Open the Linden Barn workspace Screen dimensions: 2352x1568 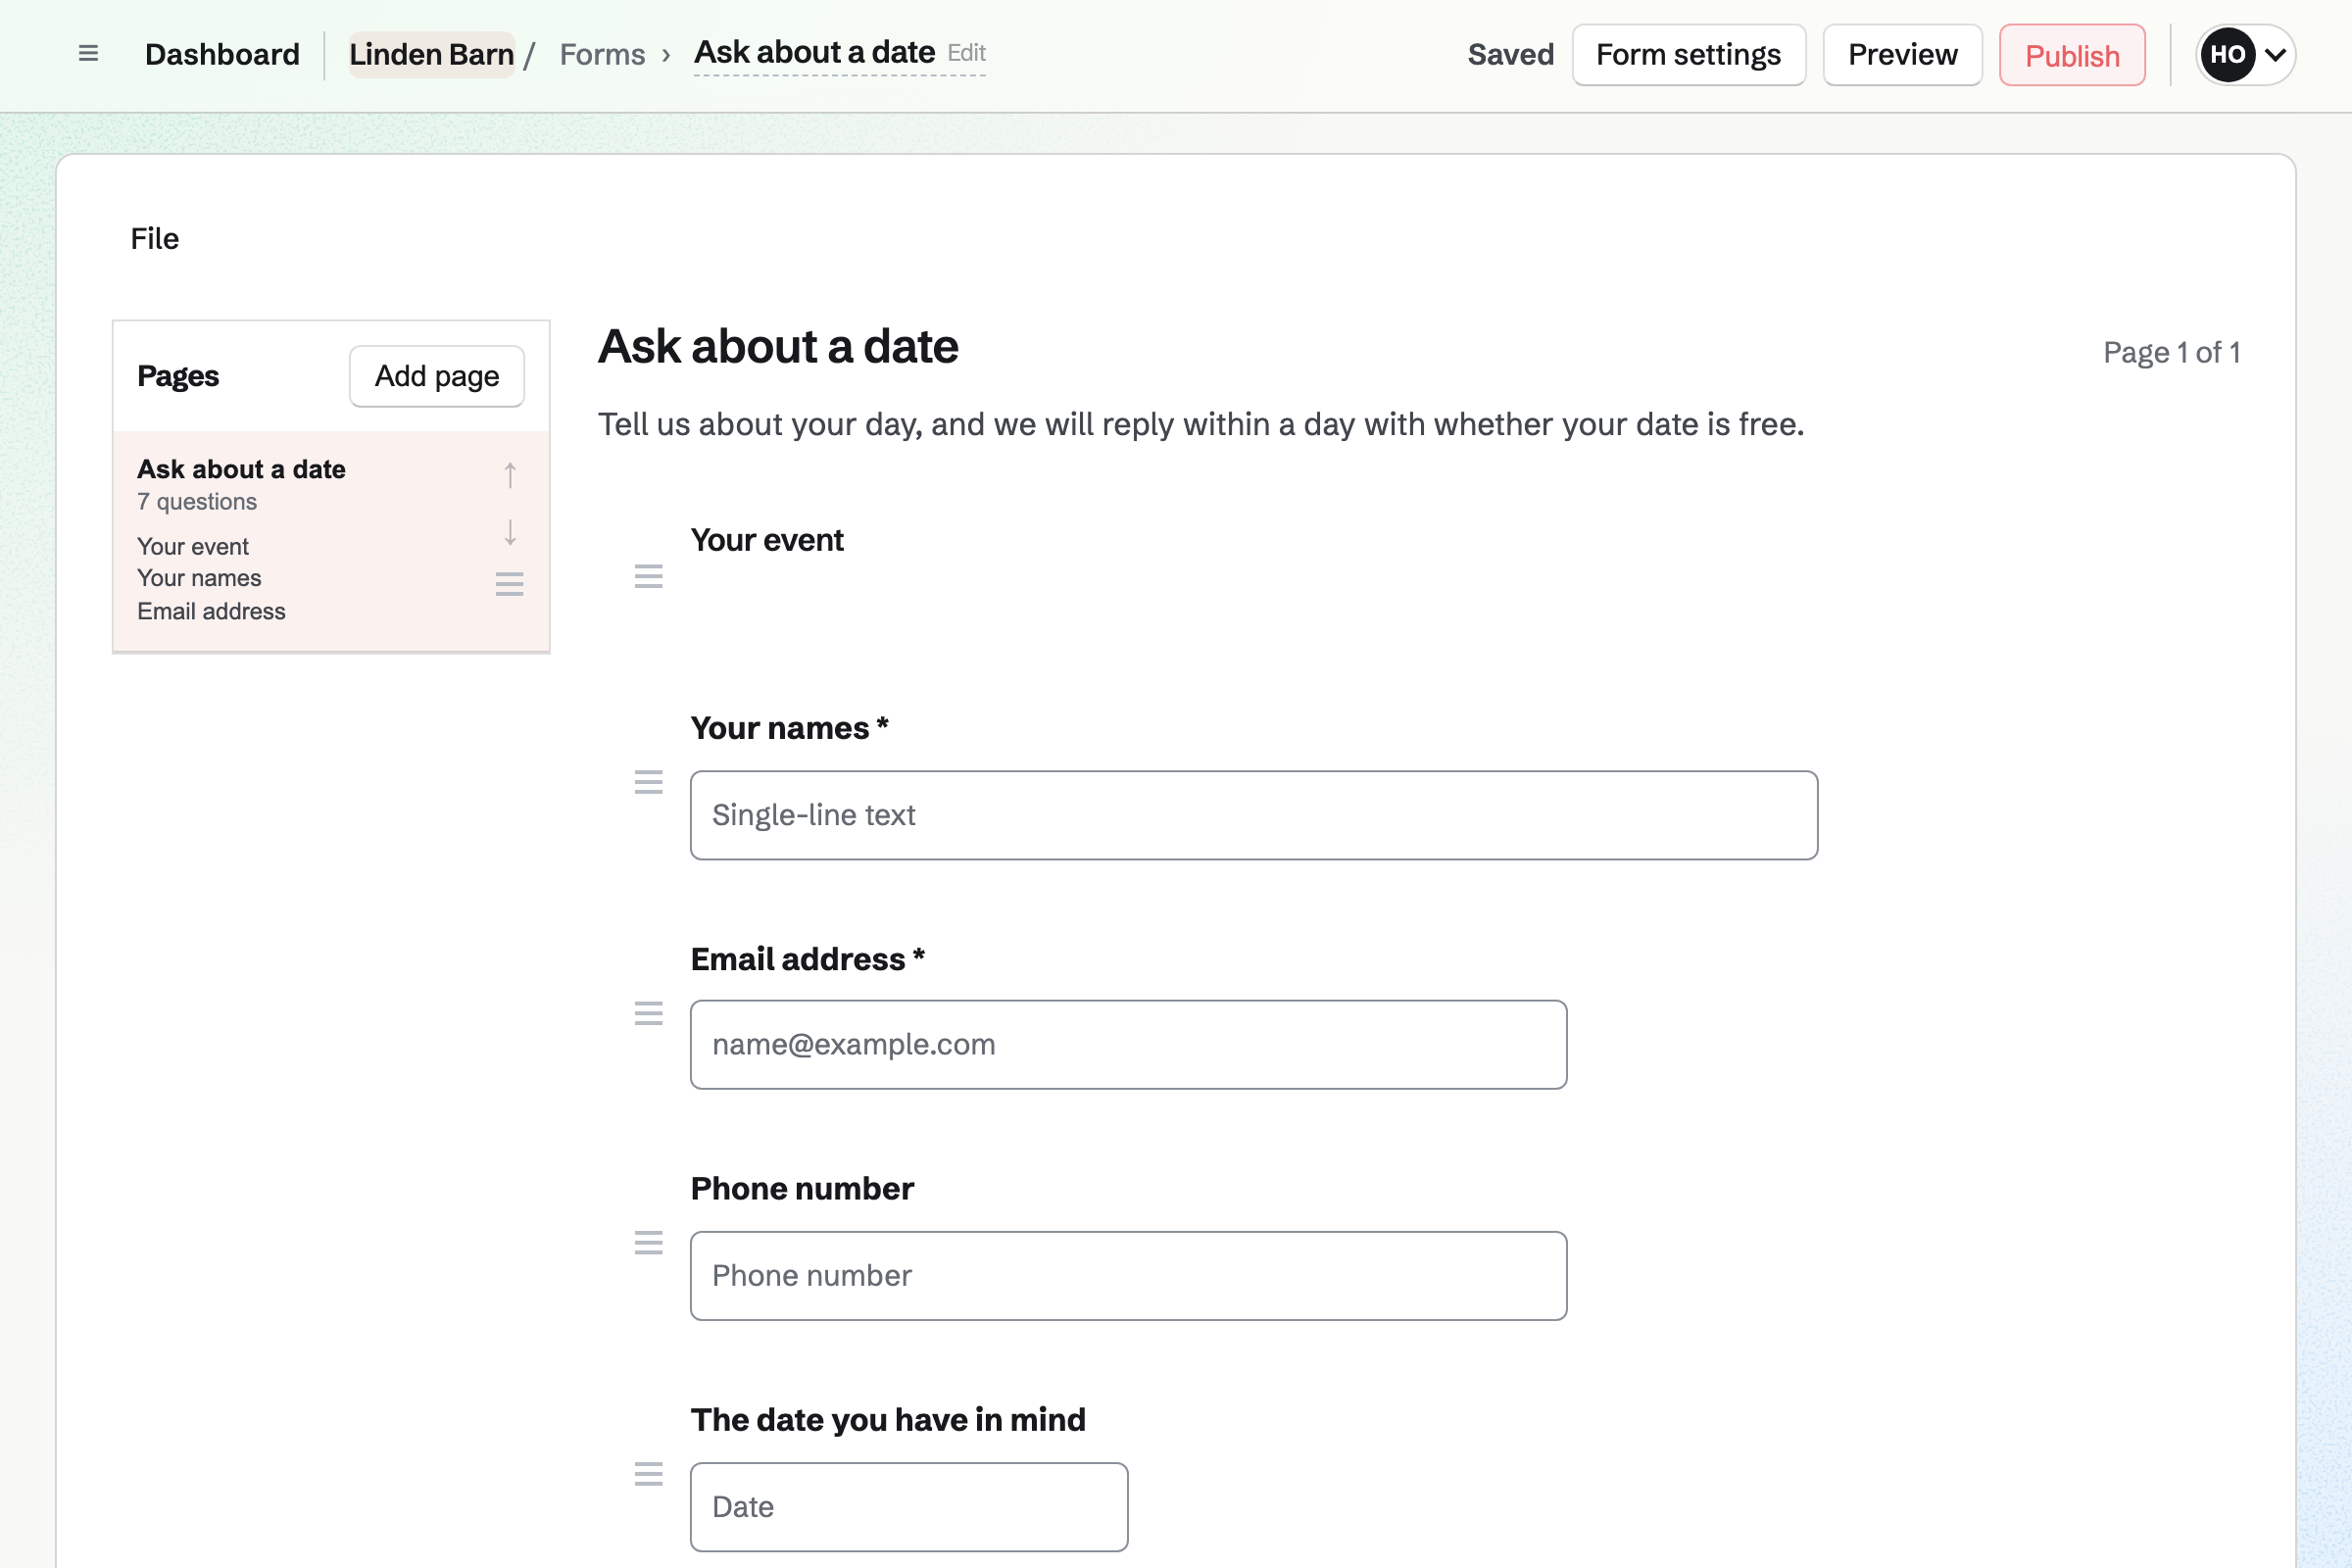pyautogui.click(x=432, y=54)
